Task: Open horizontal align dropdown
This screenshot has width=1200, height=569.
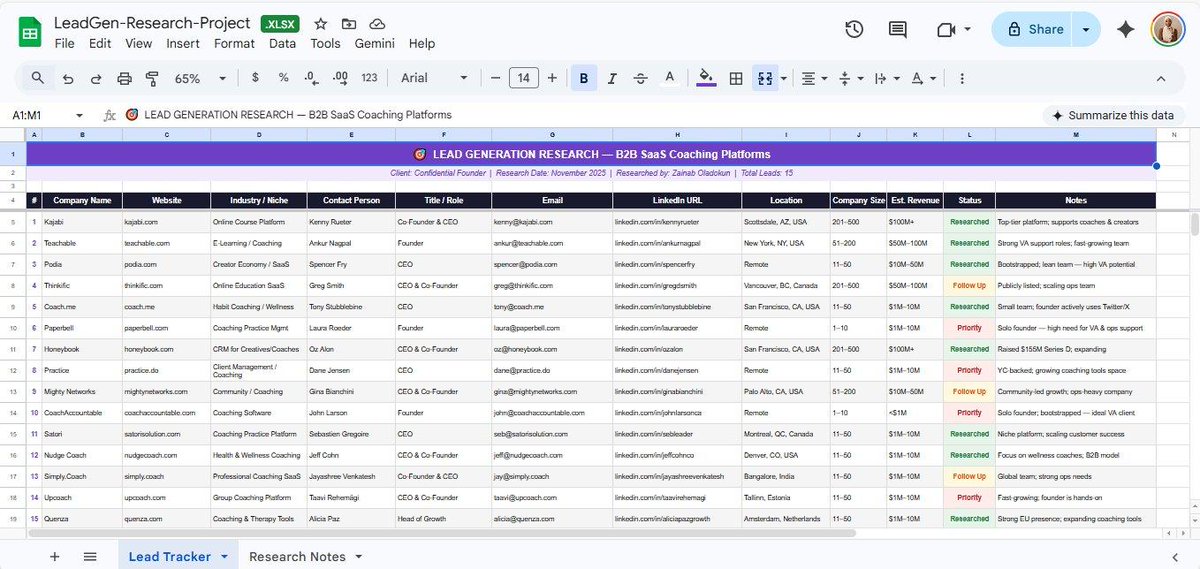Action: pyautogui.click(x=814, y=78)
